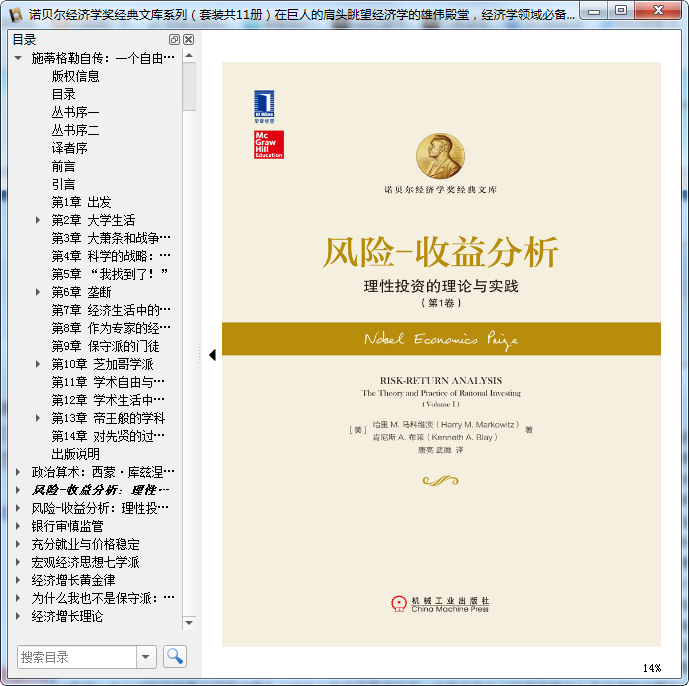Select 第12章 学术生活中…
The image size is (689, 686).
(x=108, y=400)
